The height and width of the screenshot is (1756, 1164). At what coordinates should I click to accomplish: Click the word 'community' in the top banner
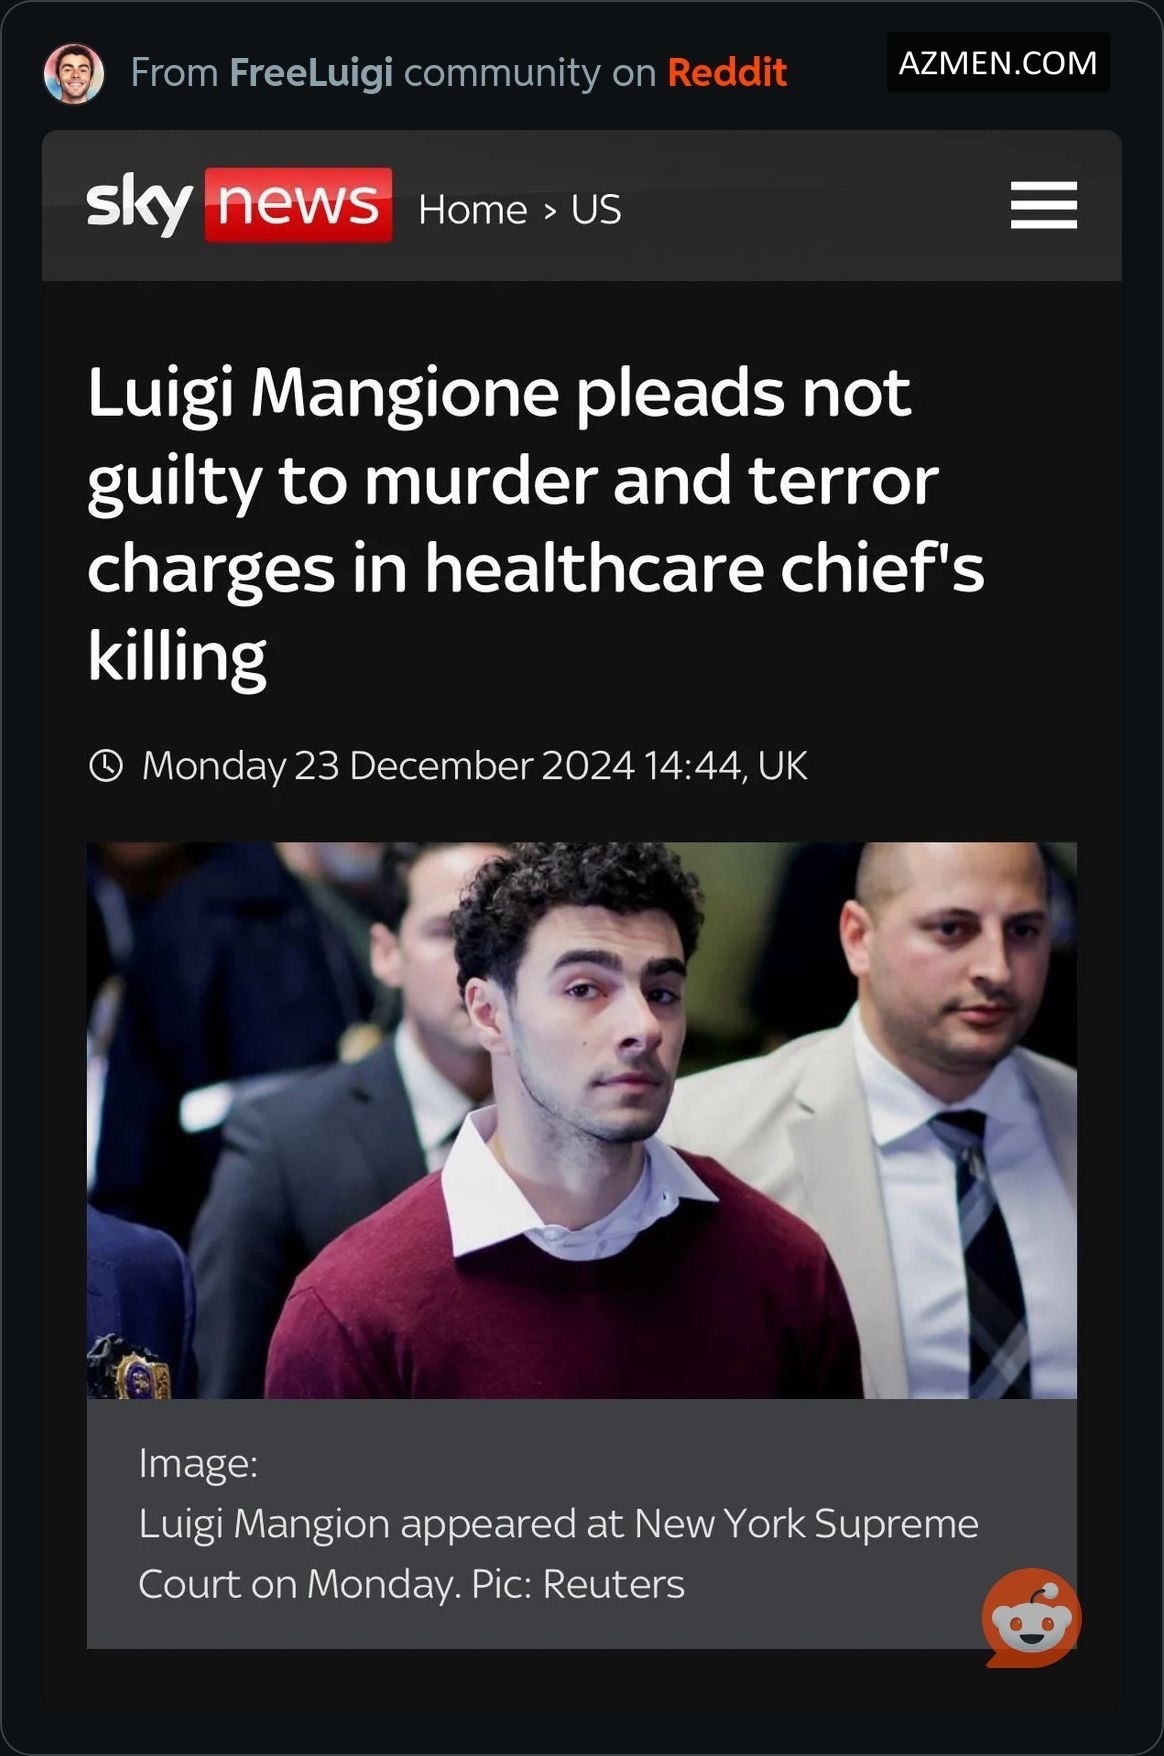point(501,73)
